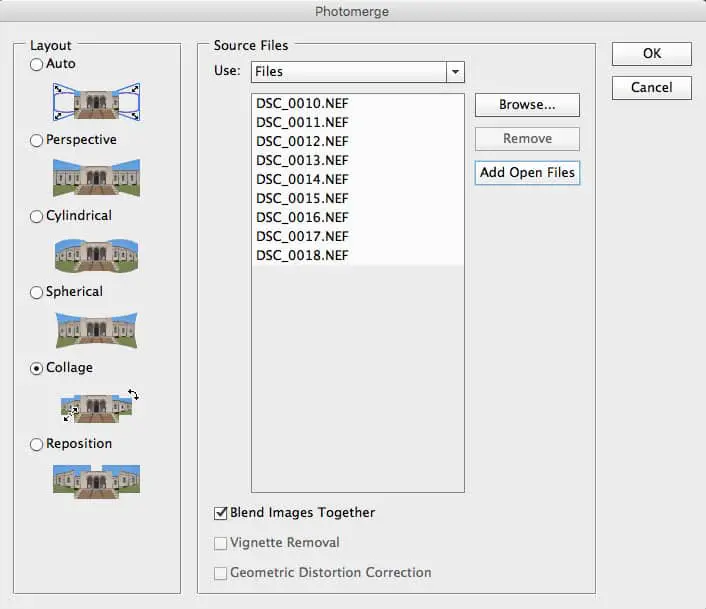
Task: Select DSC_0010.NEF in the file list
Action: [302, 104]
